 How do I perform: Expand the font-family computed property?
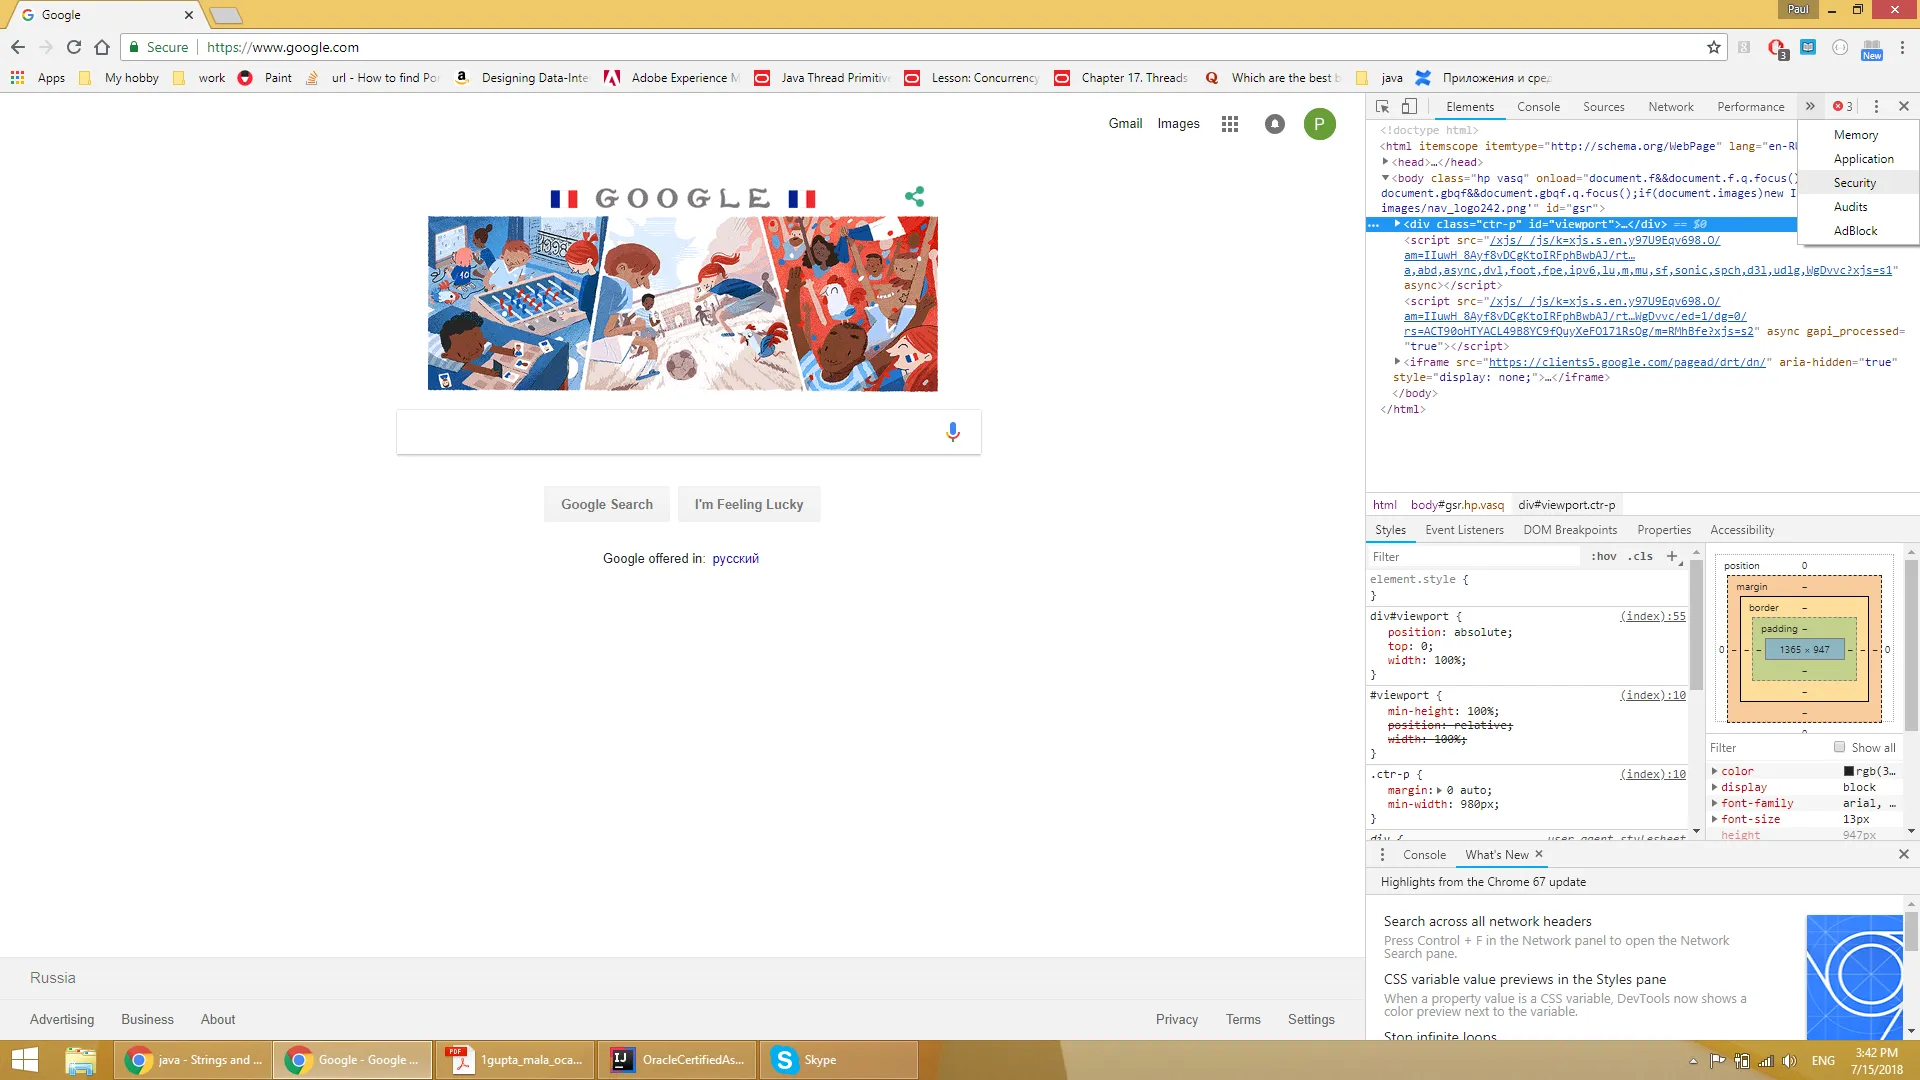(x=1714, y=803)
